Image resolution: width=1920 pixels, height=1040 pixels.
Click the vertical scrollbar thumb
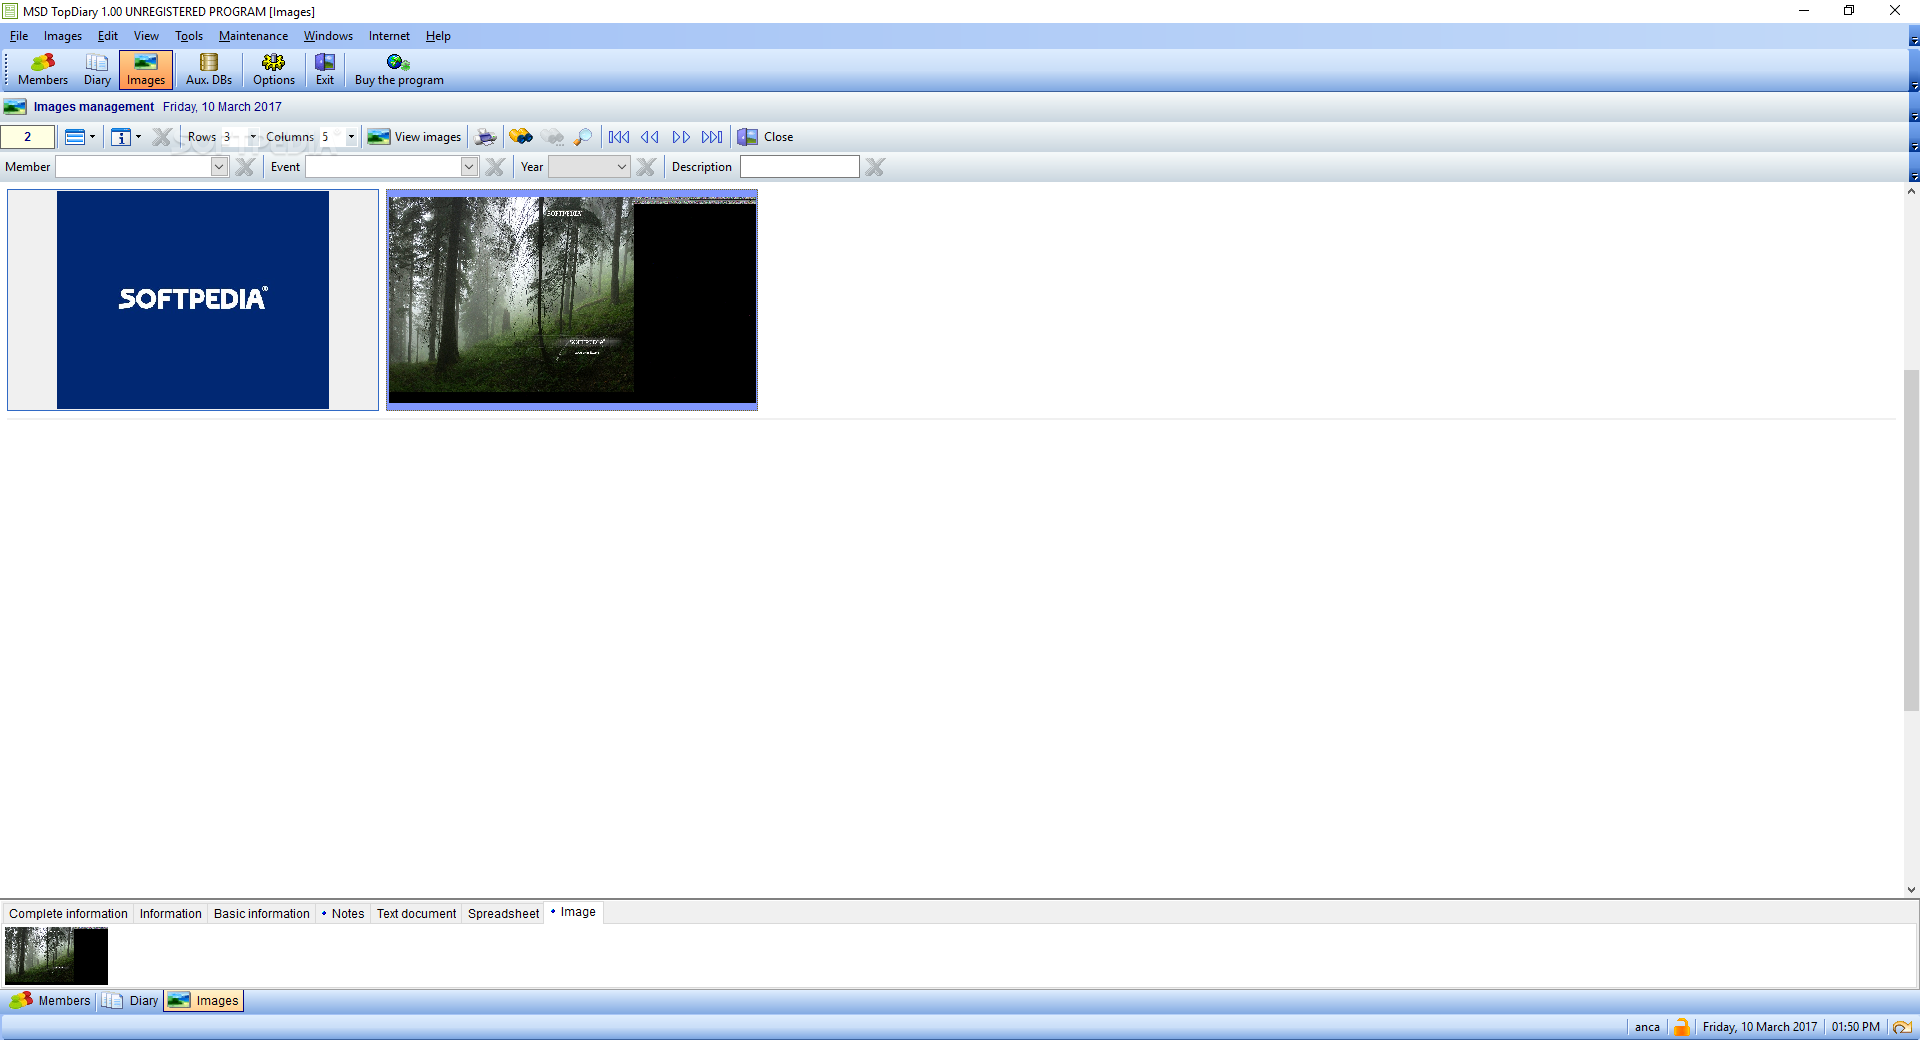click(1911, 540)
